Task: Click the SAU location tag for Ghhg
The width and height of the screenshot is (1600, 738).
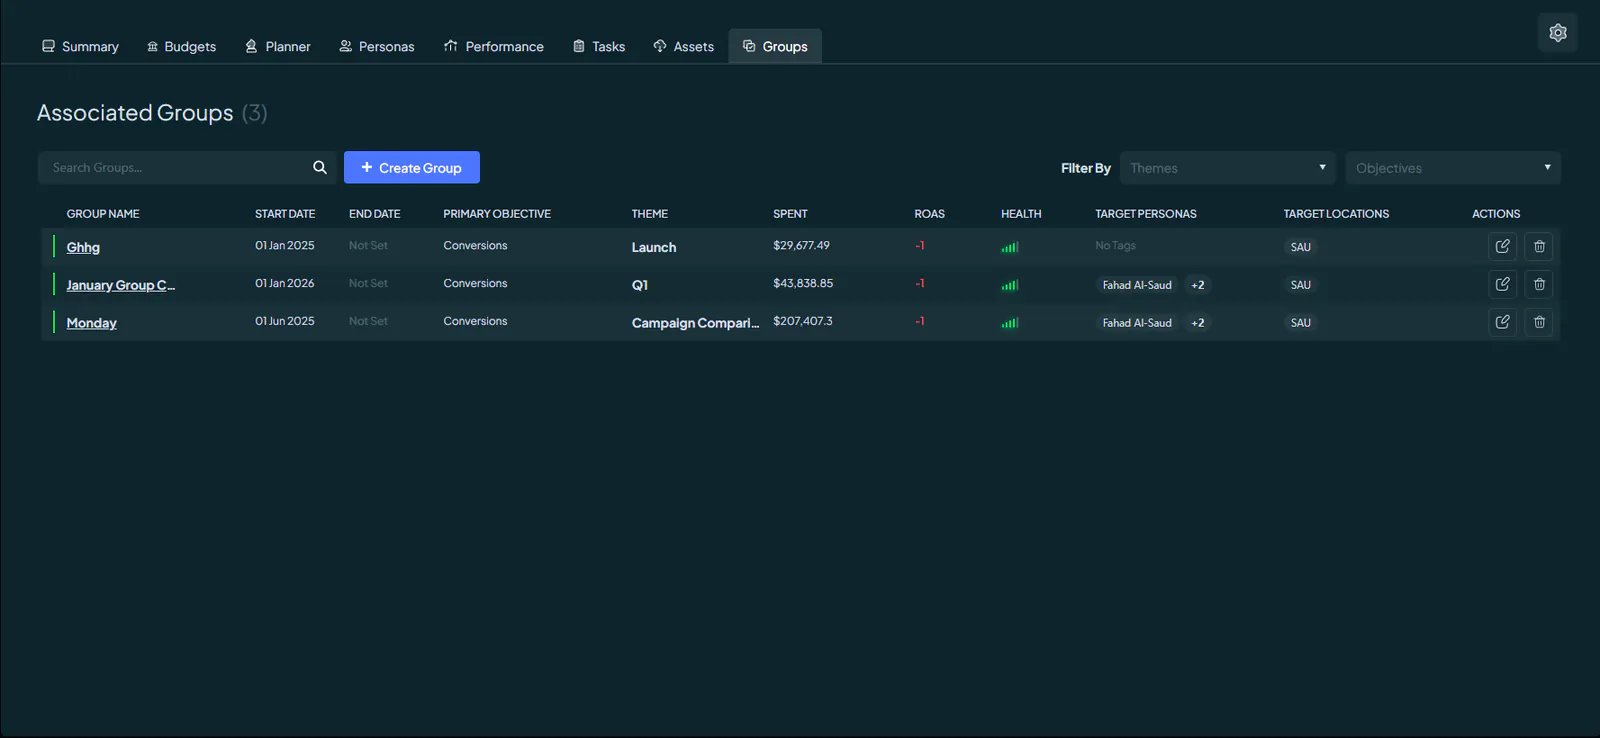Action: [1300, 247]
